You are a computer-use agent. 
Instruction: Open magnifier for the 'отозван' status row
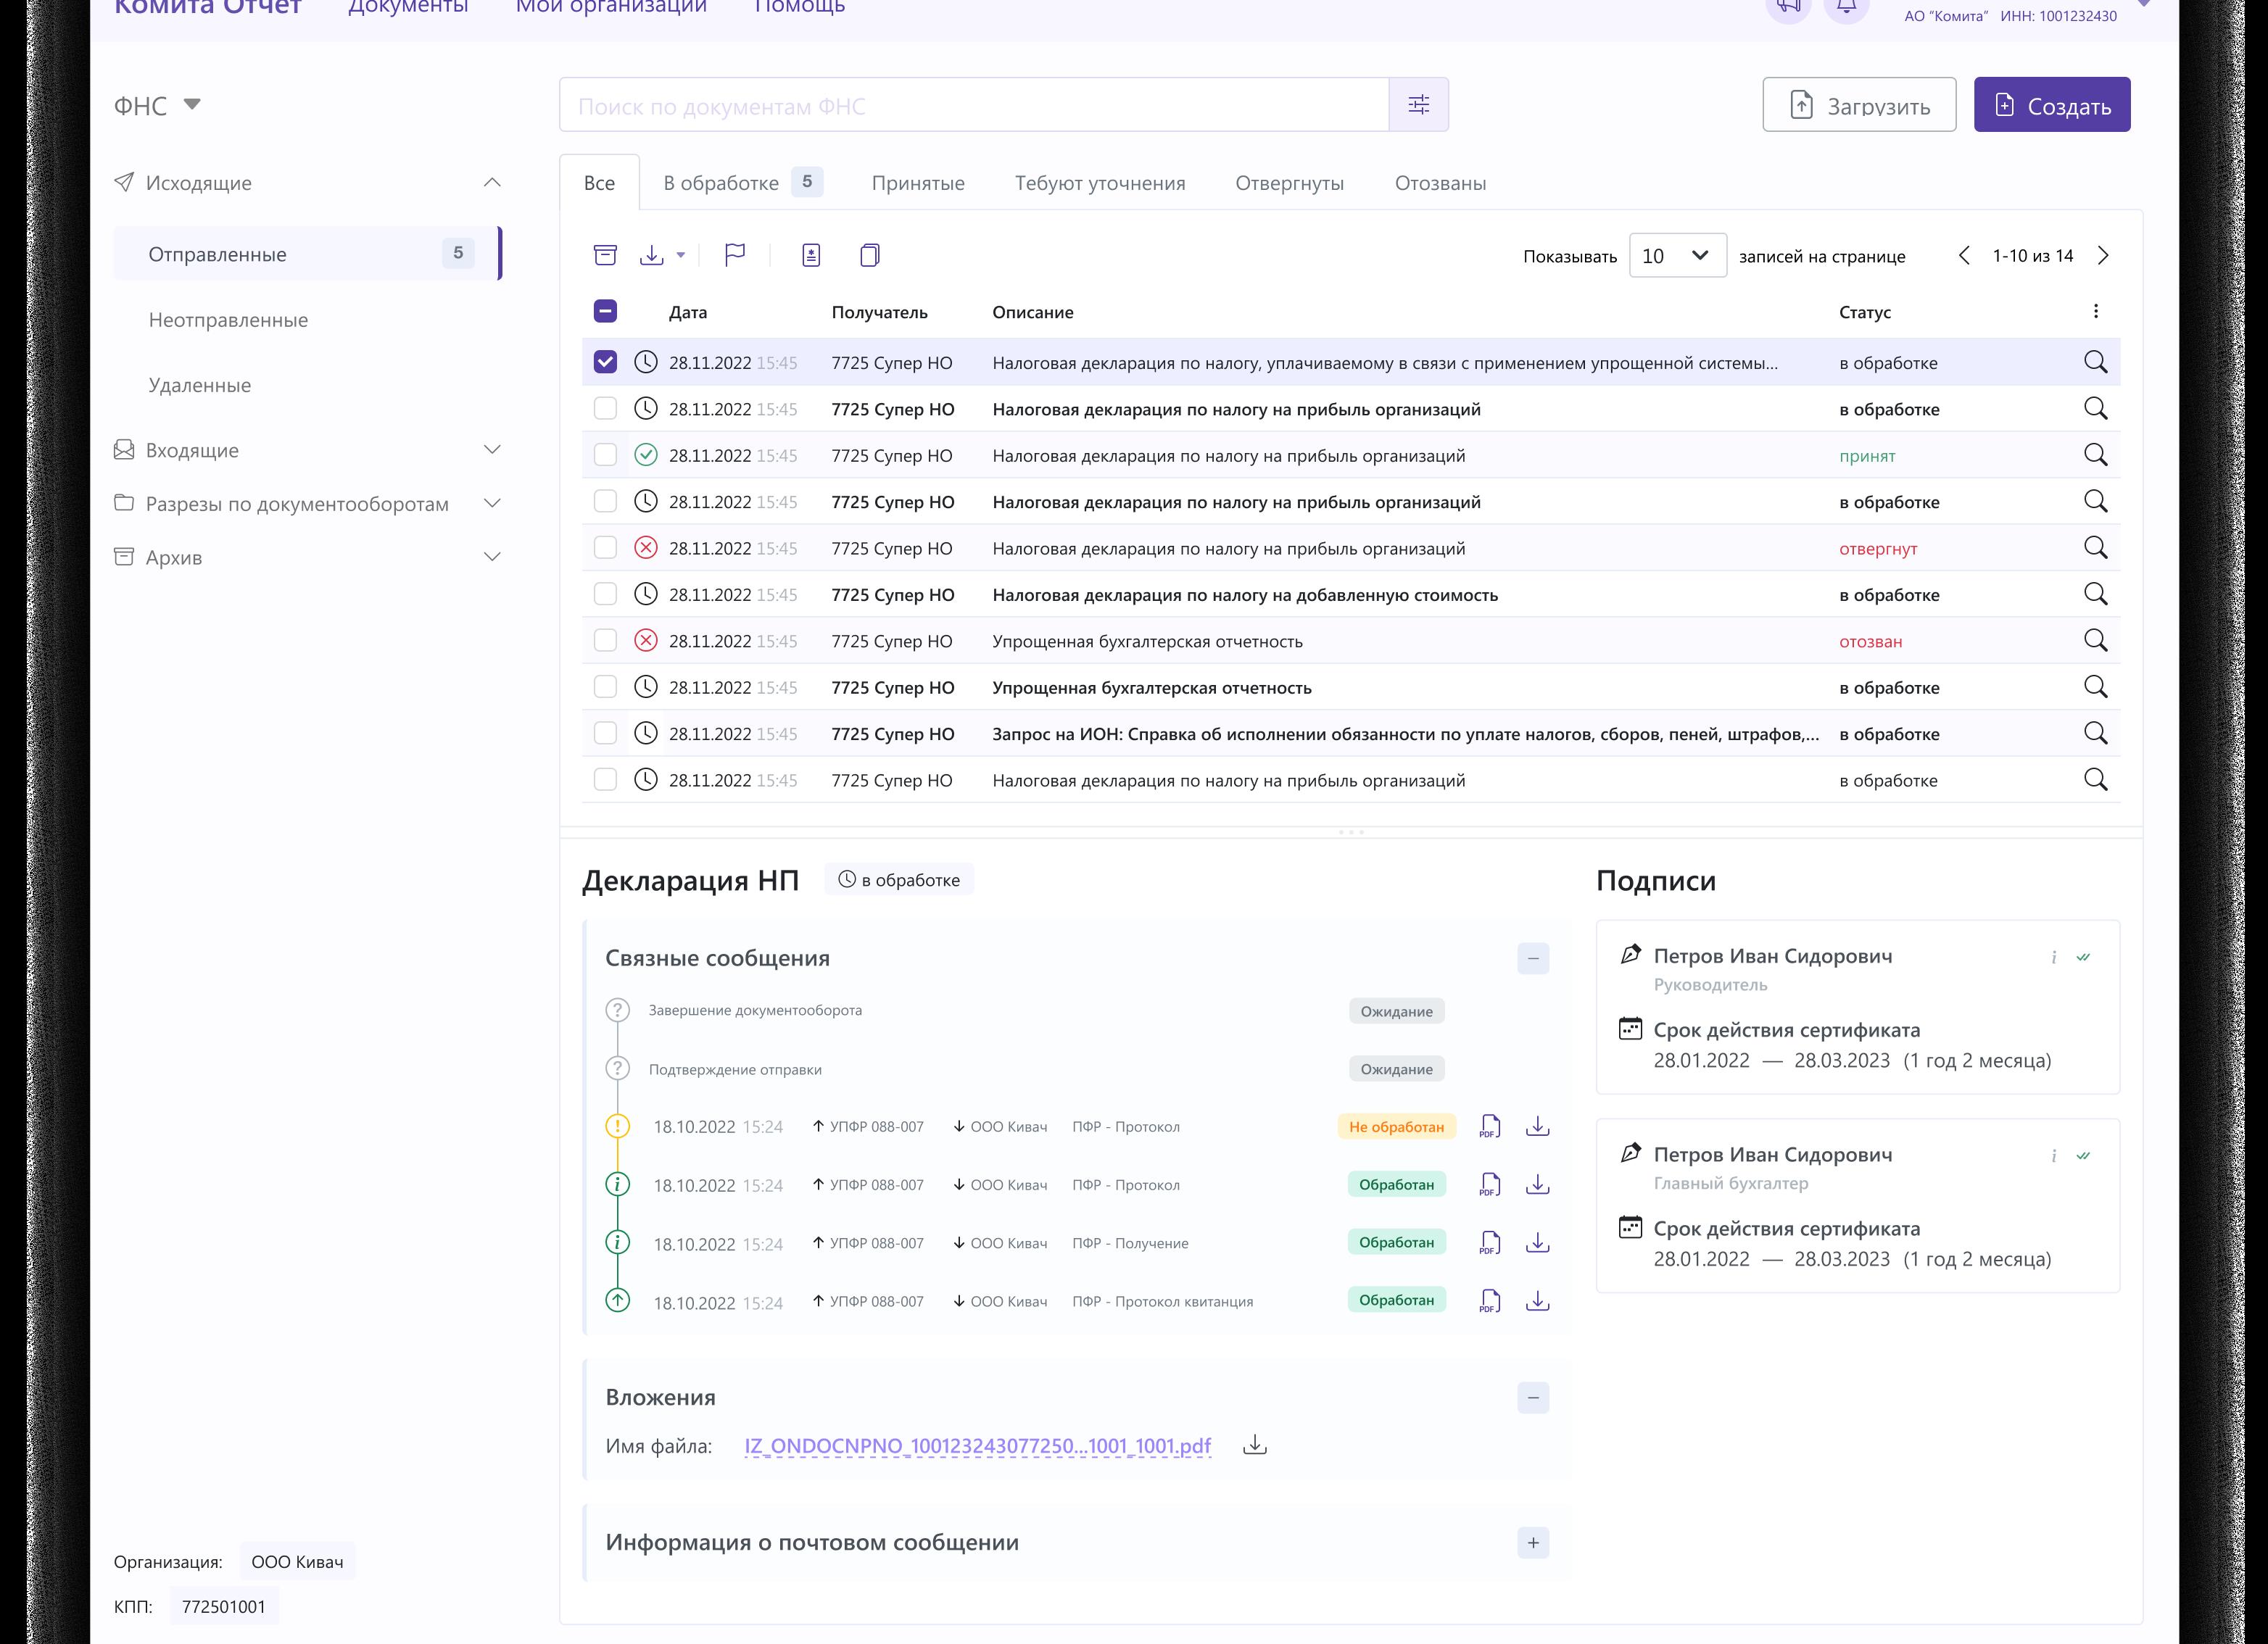[2096, 641]
